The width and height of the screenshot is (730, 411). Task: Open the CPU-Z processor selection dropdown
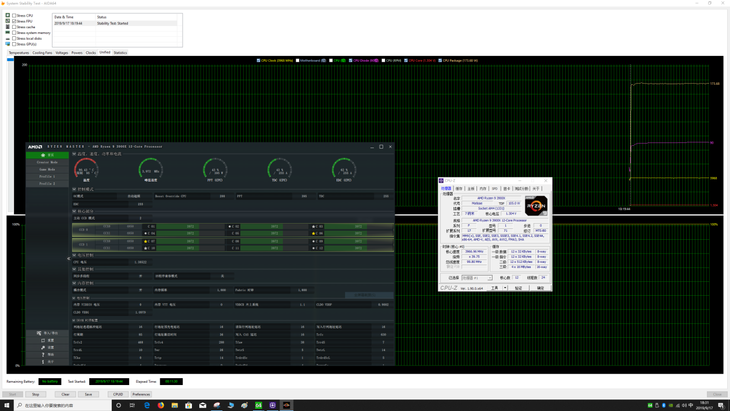point(477,278)
